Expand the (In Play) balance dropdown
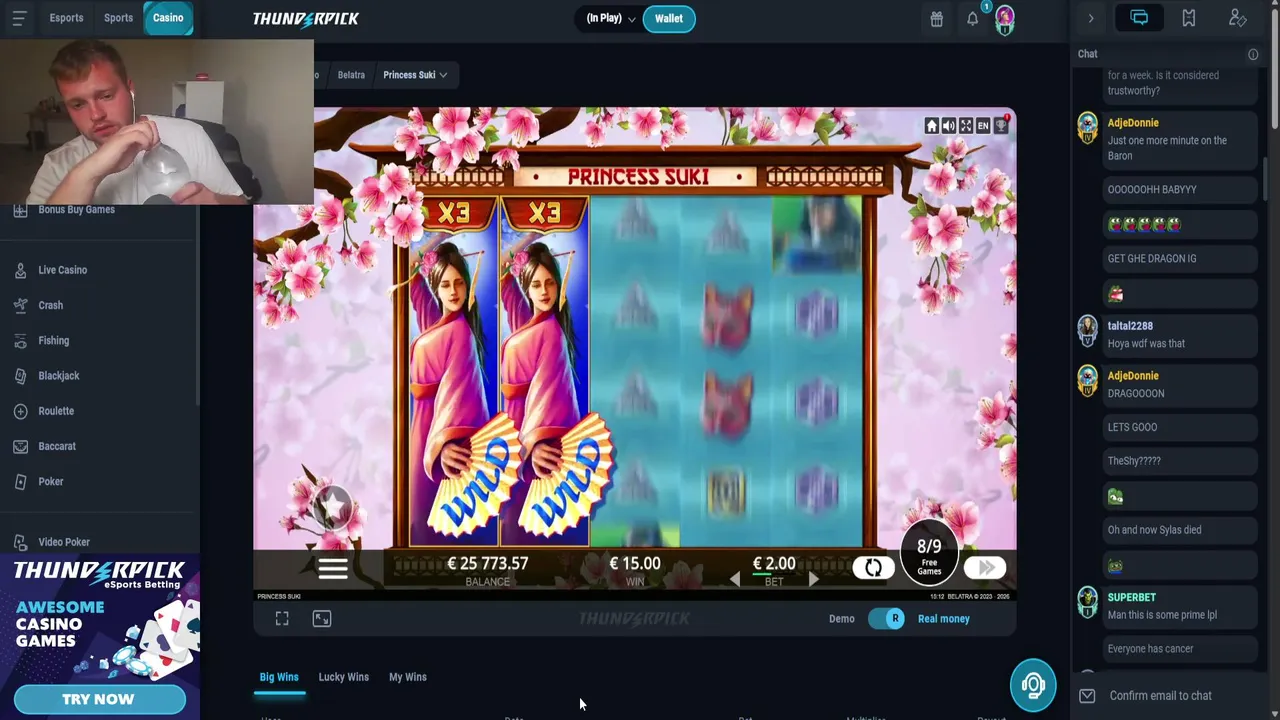This screenshot has height=720, width=1280. [x=611, y=18]
